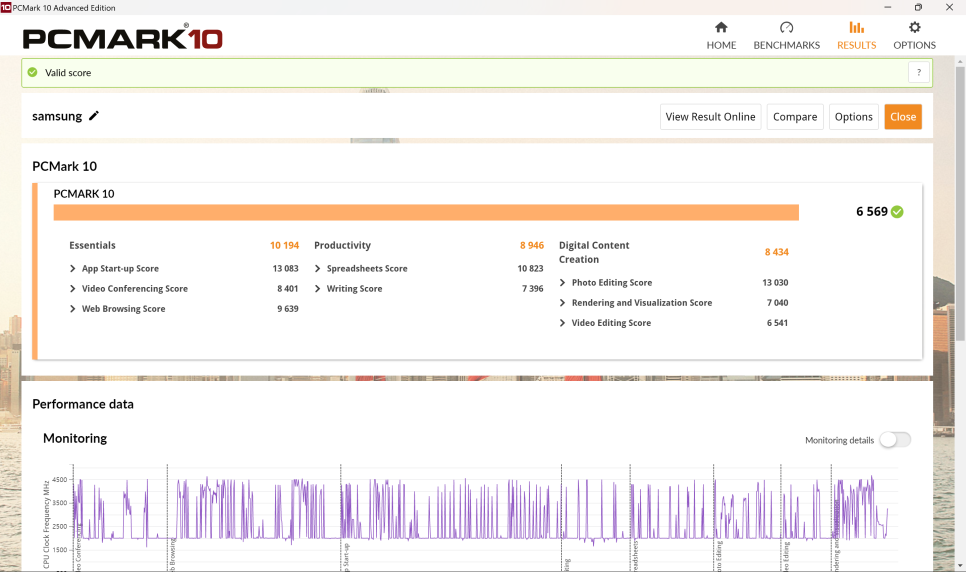Expand Video Conferencing Score details

73,288
